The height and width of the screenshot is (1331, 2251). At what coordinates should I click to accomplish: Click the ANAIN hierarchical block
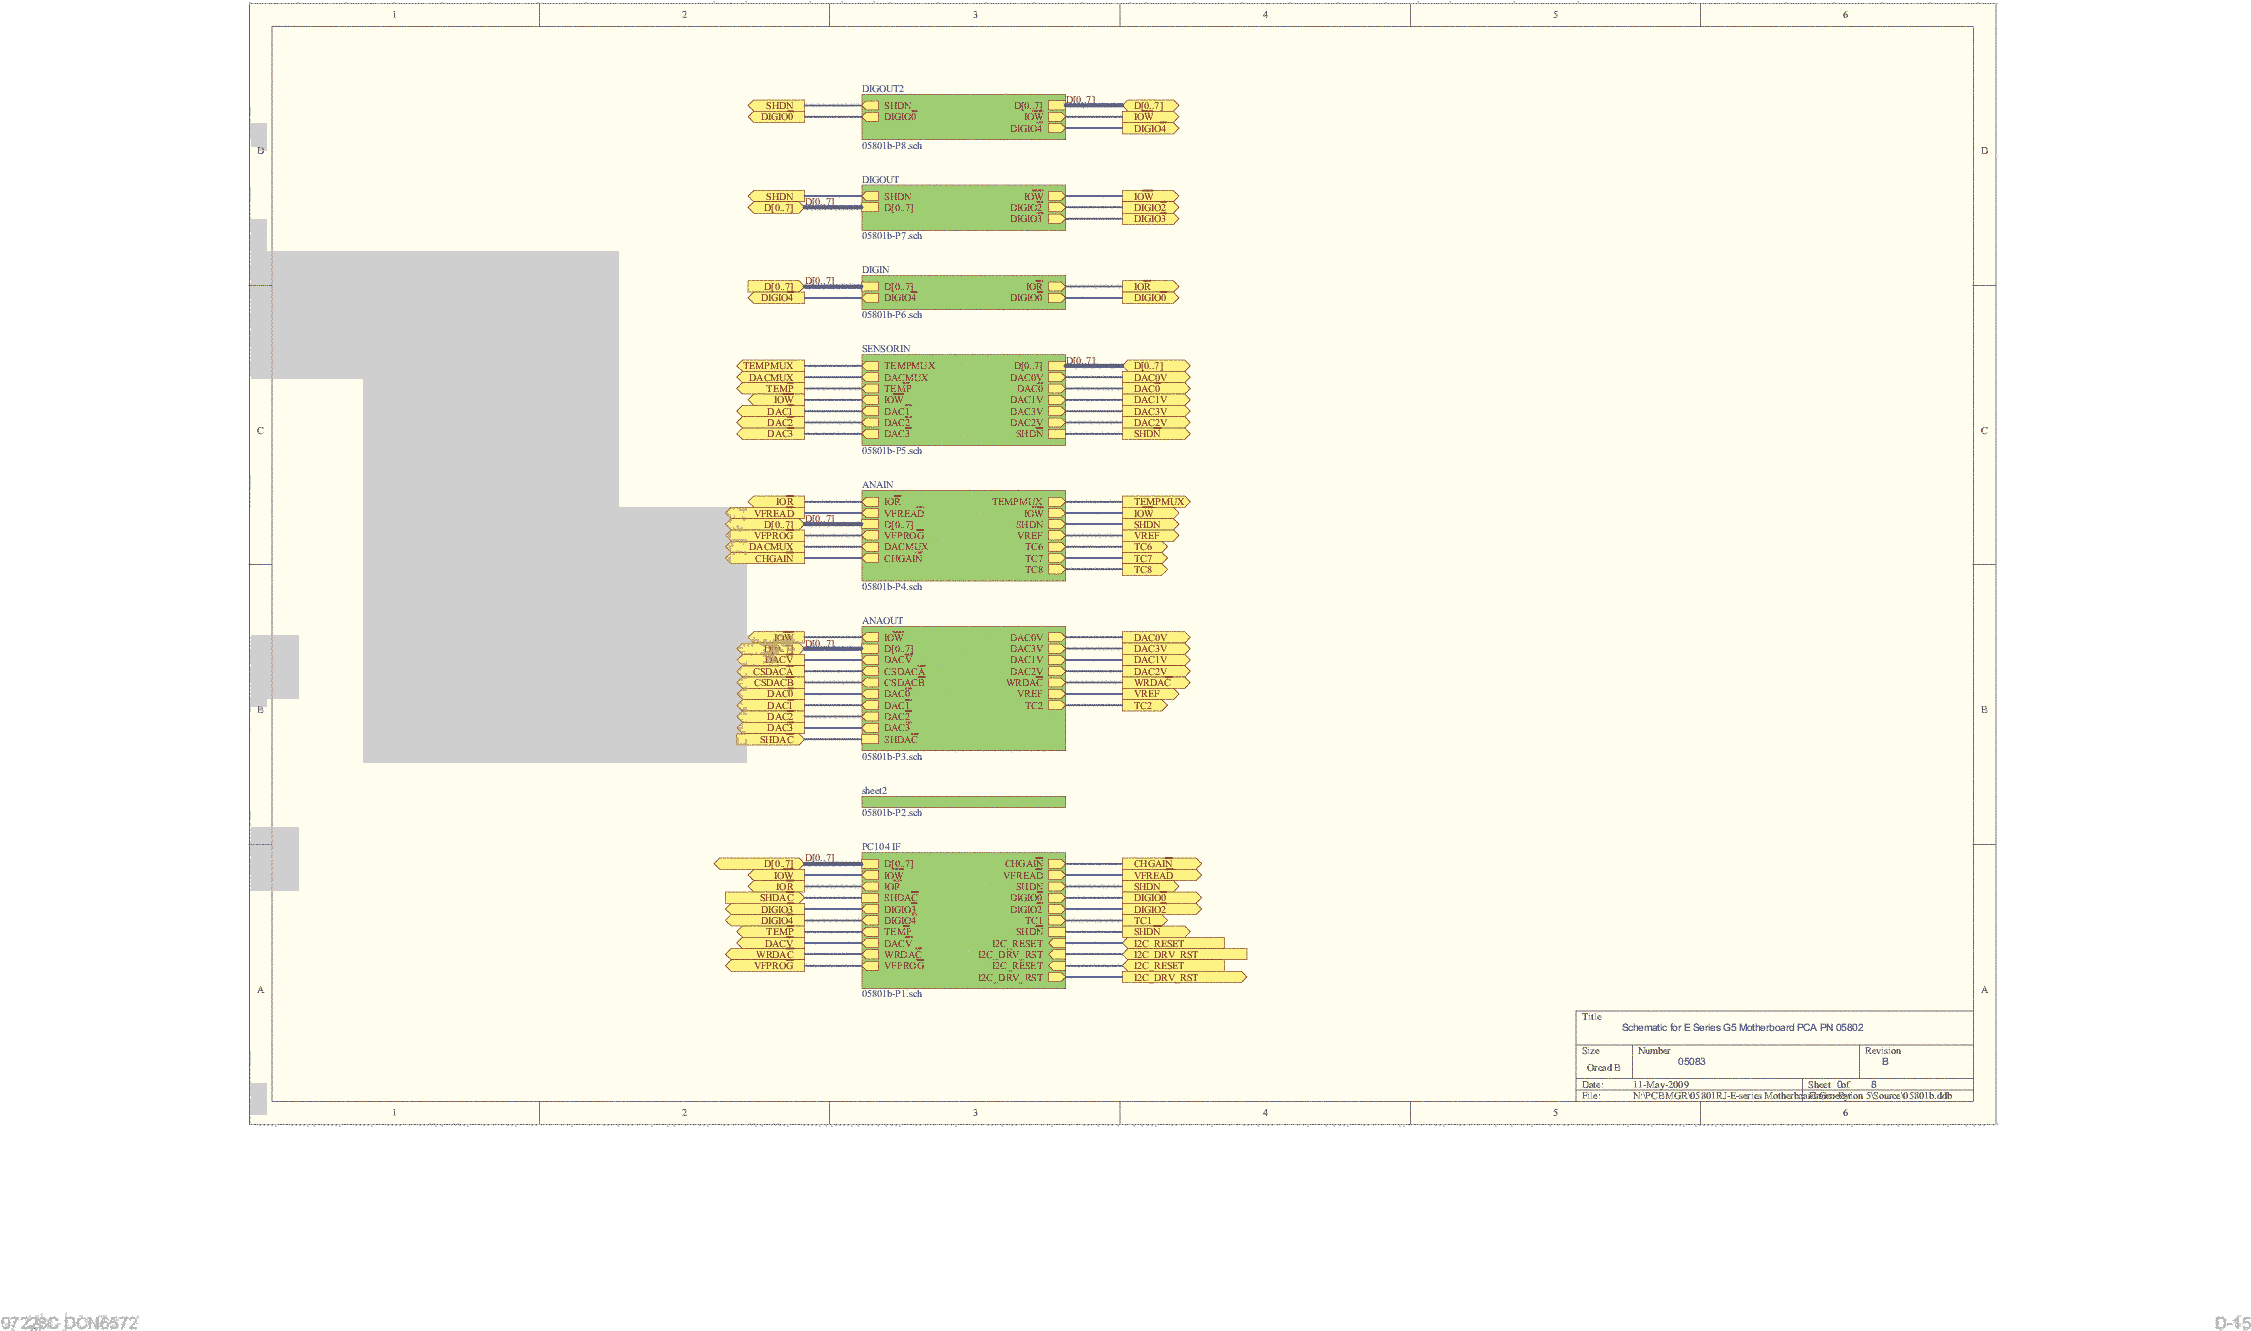(962, 533)
